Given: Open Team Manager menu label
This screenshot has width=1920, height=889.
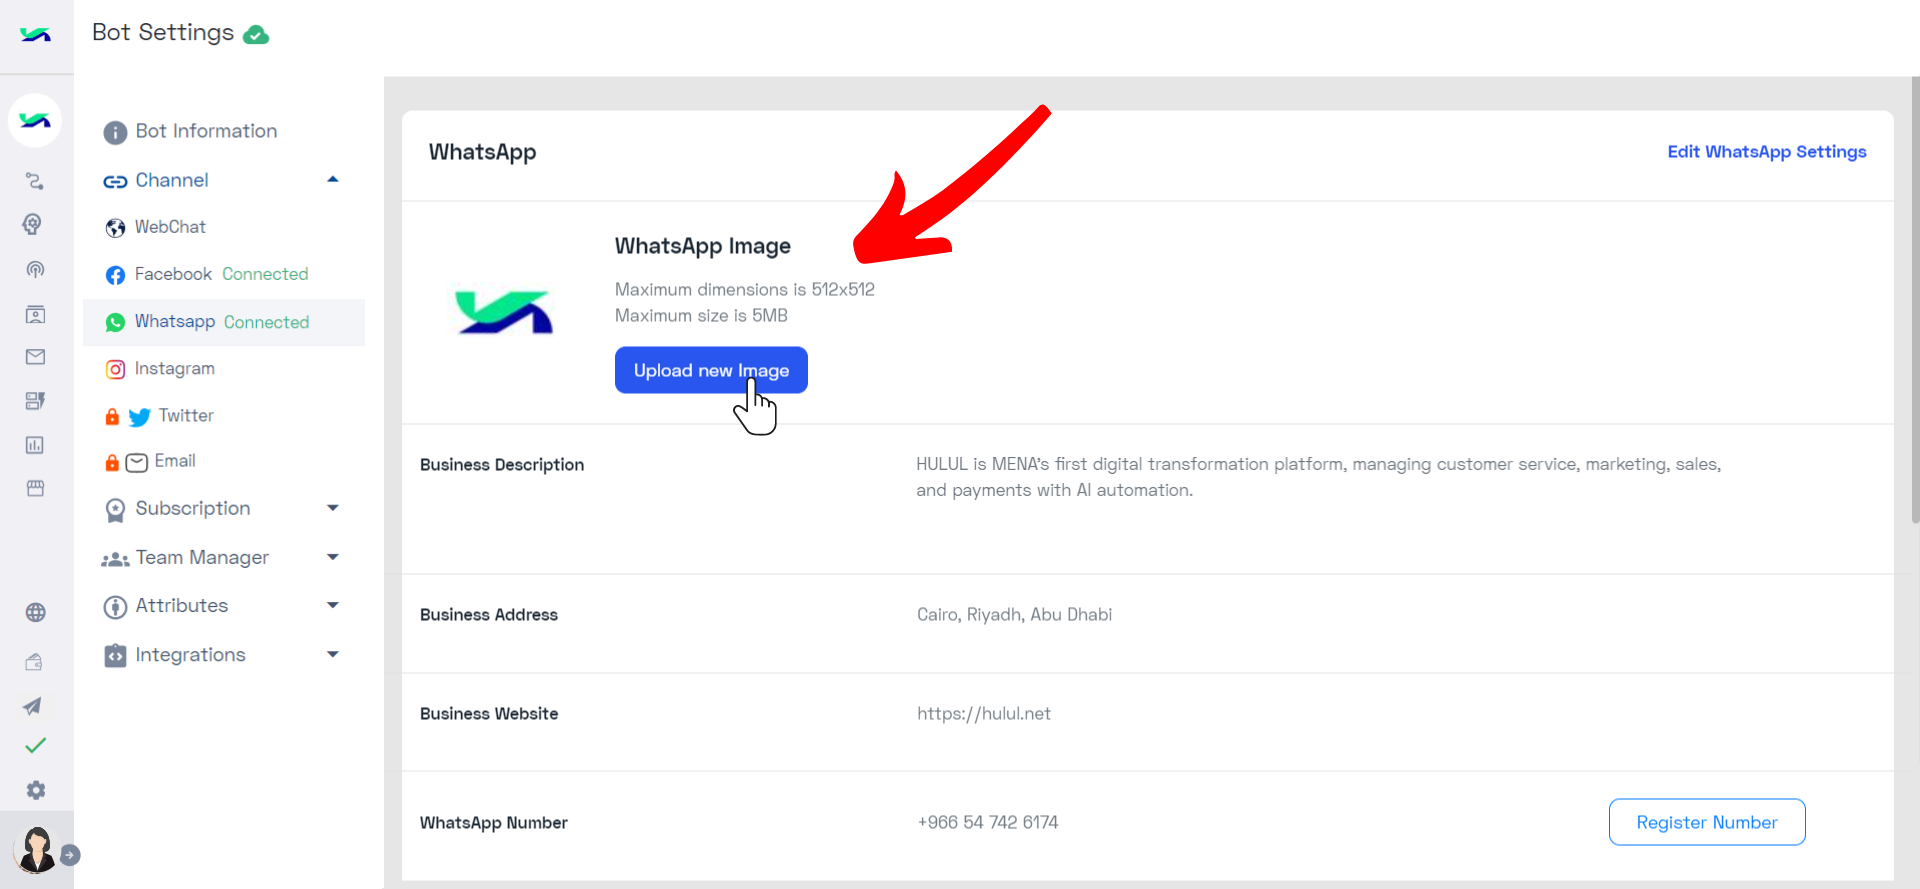Looking at the screenshot, I should point(203,557).
